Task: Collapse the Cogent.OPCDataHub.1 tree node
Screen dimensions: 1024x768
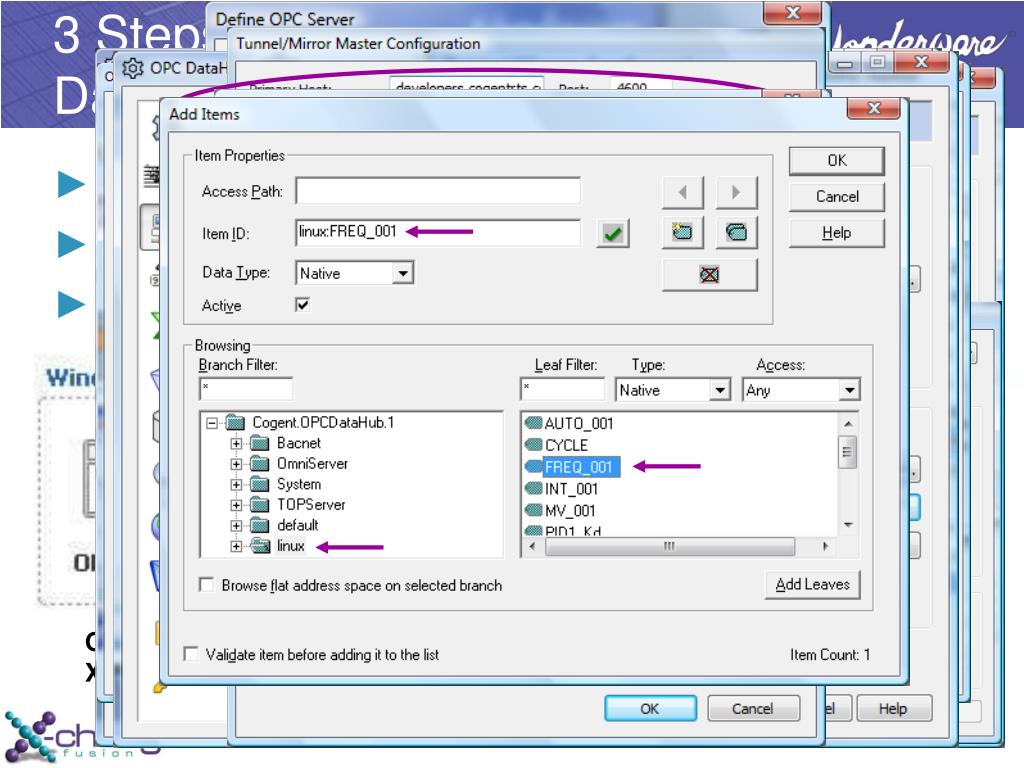Action: [x=212, y=423]
